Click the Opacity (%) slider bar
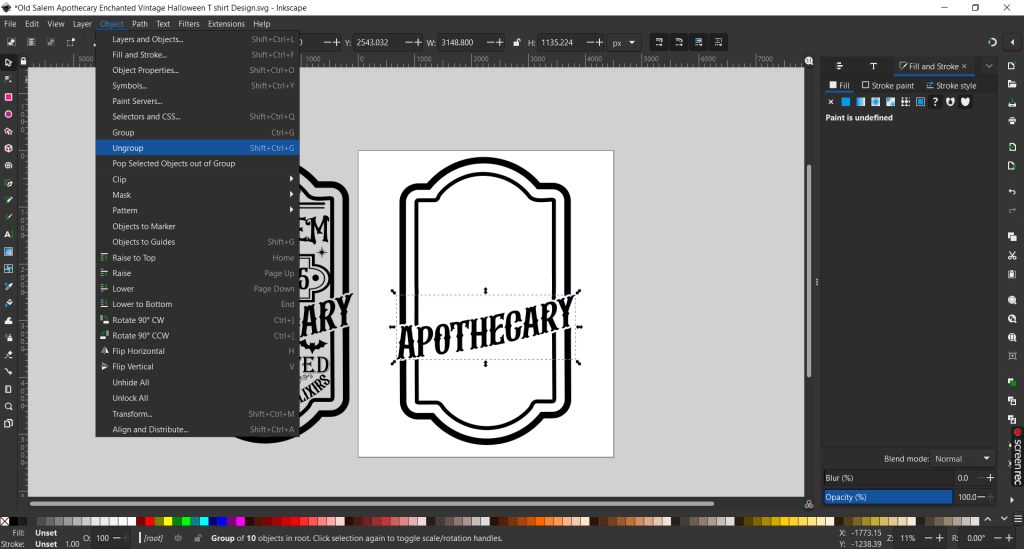 click(x=887, y=497)
